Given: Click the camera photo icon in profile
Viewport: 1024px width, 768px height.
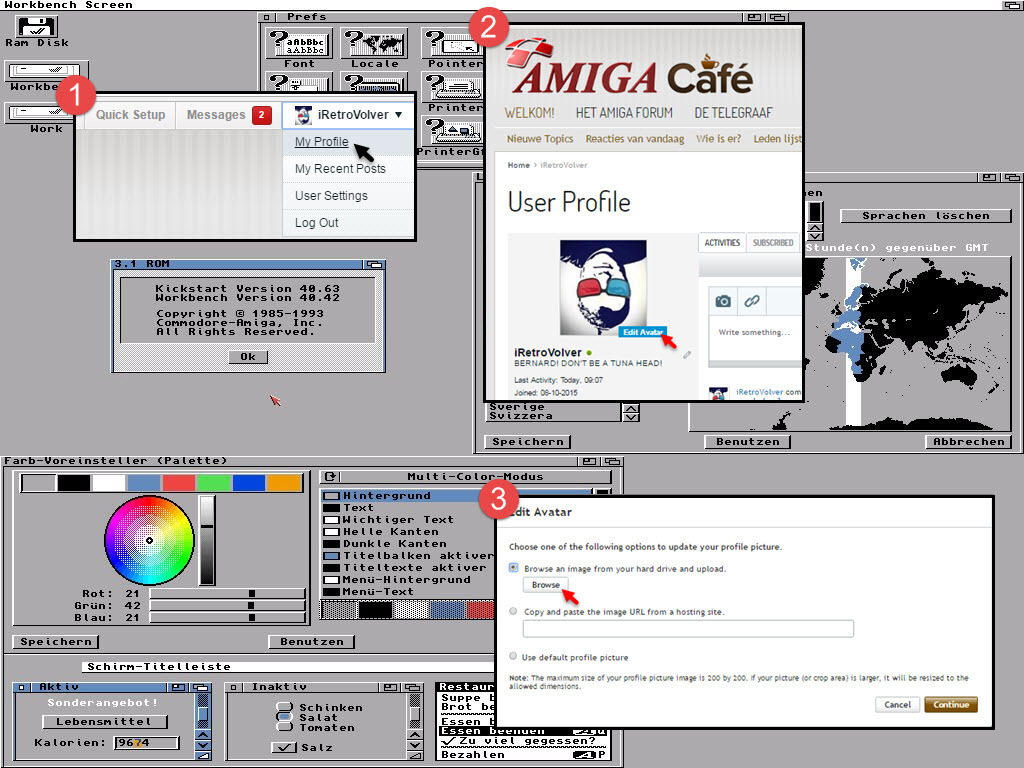Looking at the screenshot, I should [723, 301].
